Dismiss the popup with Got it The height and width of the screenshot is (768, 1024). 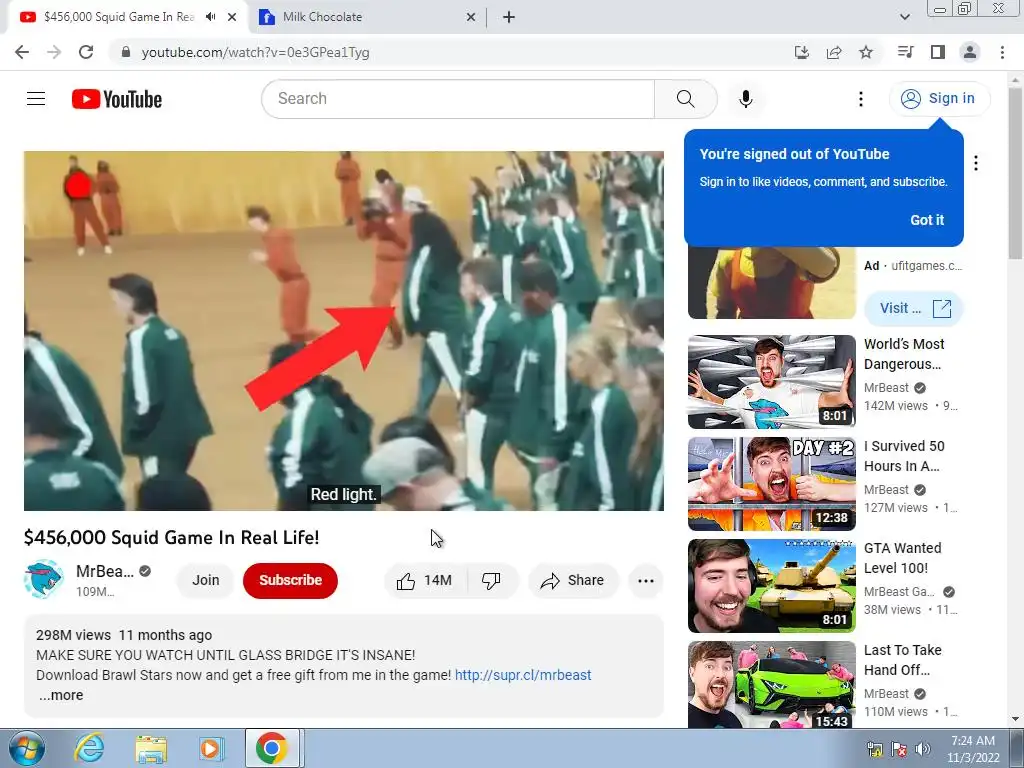tap(927, 220)
